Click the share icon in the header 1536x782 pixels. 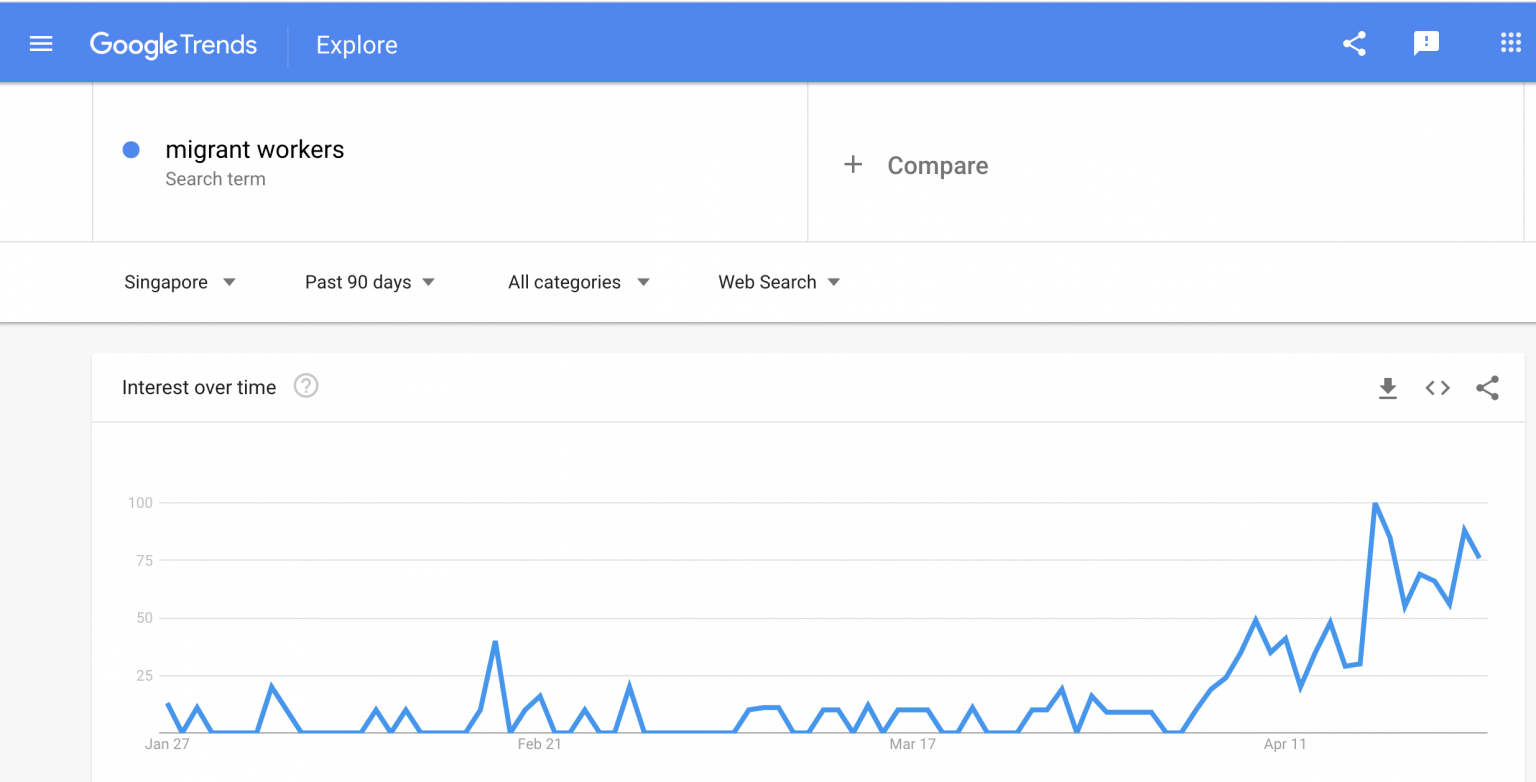point(1354,44)
